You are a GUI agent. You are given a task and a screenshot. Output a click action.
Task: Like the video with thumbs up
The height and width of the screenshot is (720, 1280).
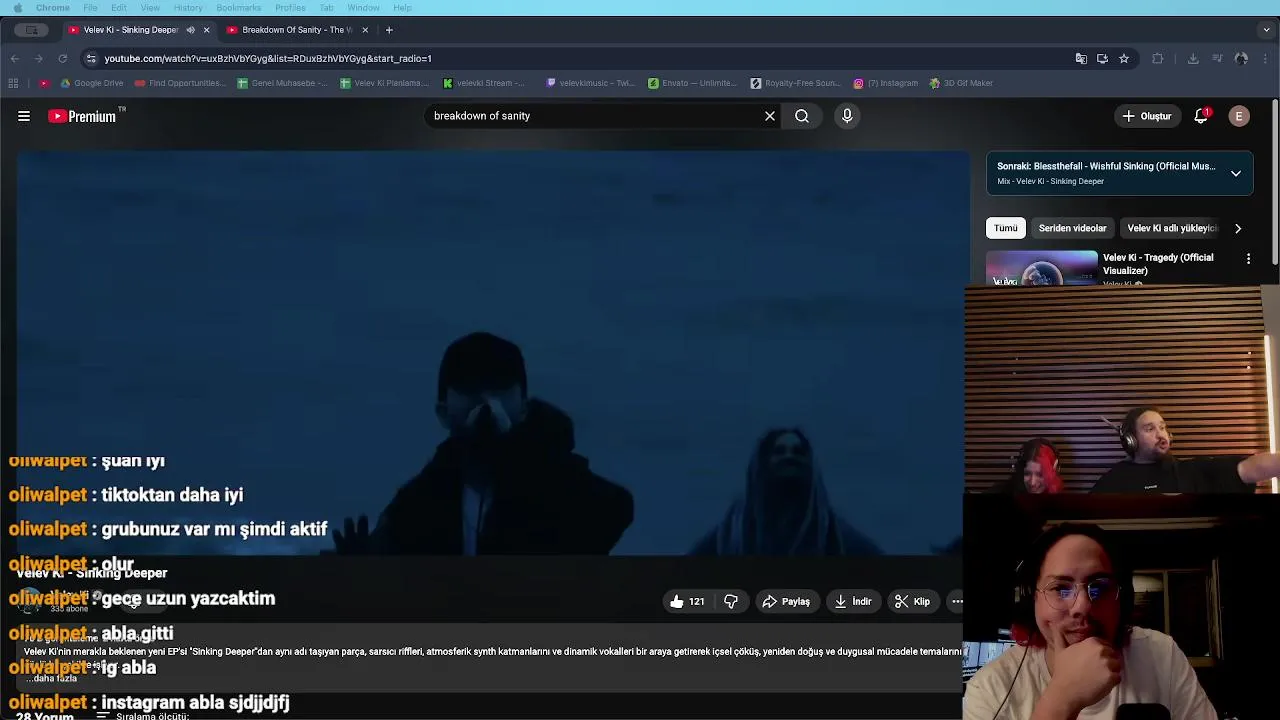coord(687,602)
